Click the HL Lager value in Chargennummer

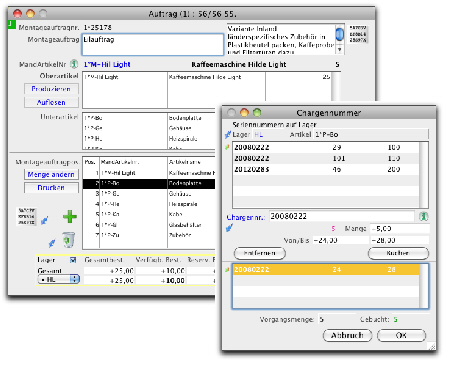(259, 135)
